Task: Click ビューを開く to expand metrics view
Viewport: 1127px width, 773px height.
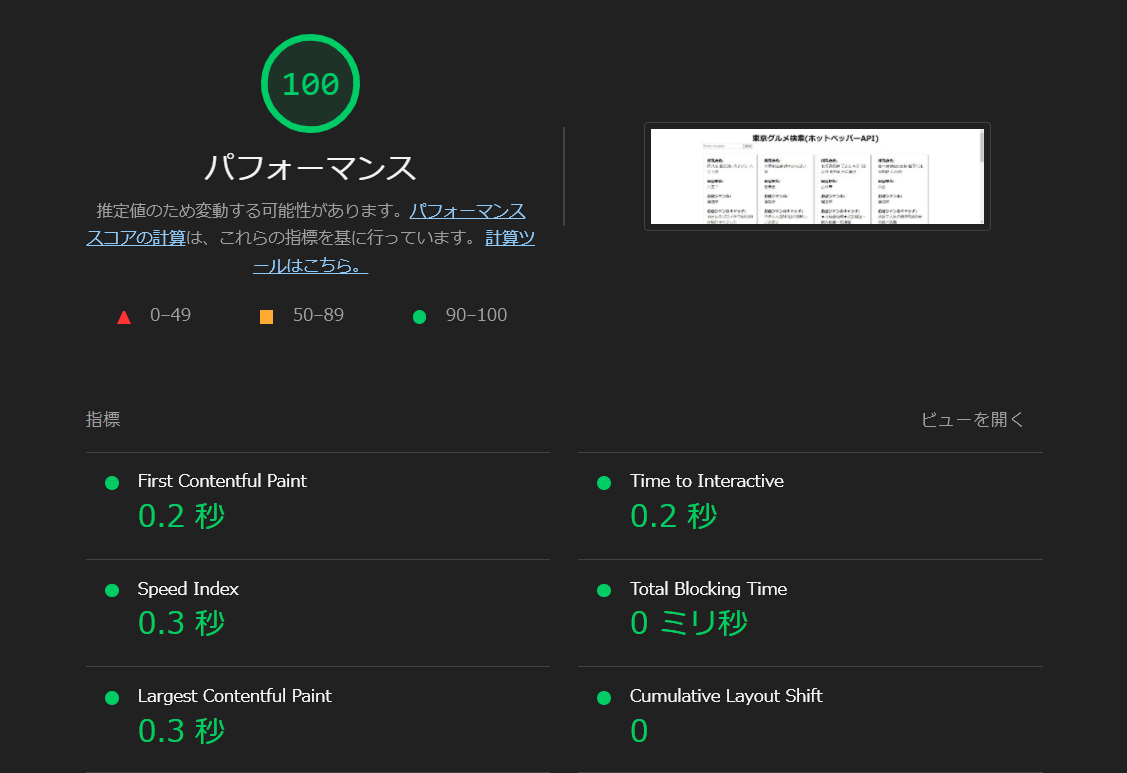Action: (x=972, y=419)
